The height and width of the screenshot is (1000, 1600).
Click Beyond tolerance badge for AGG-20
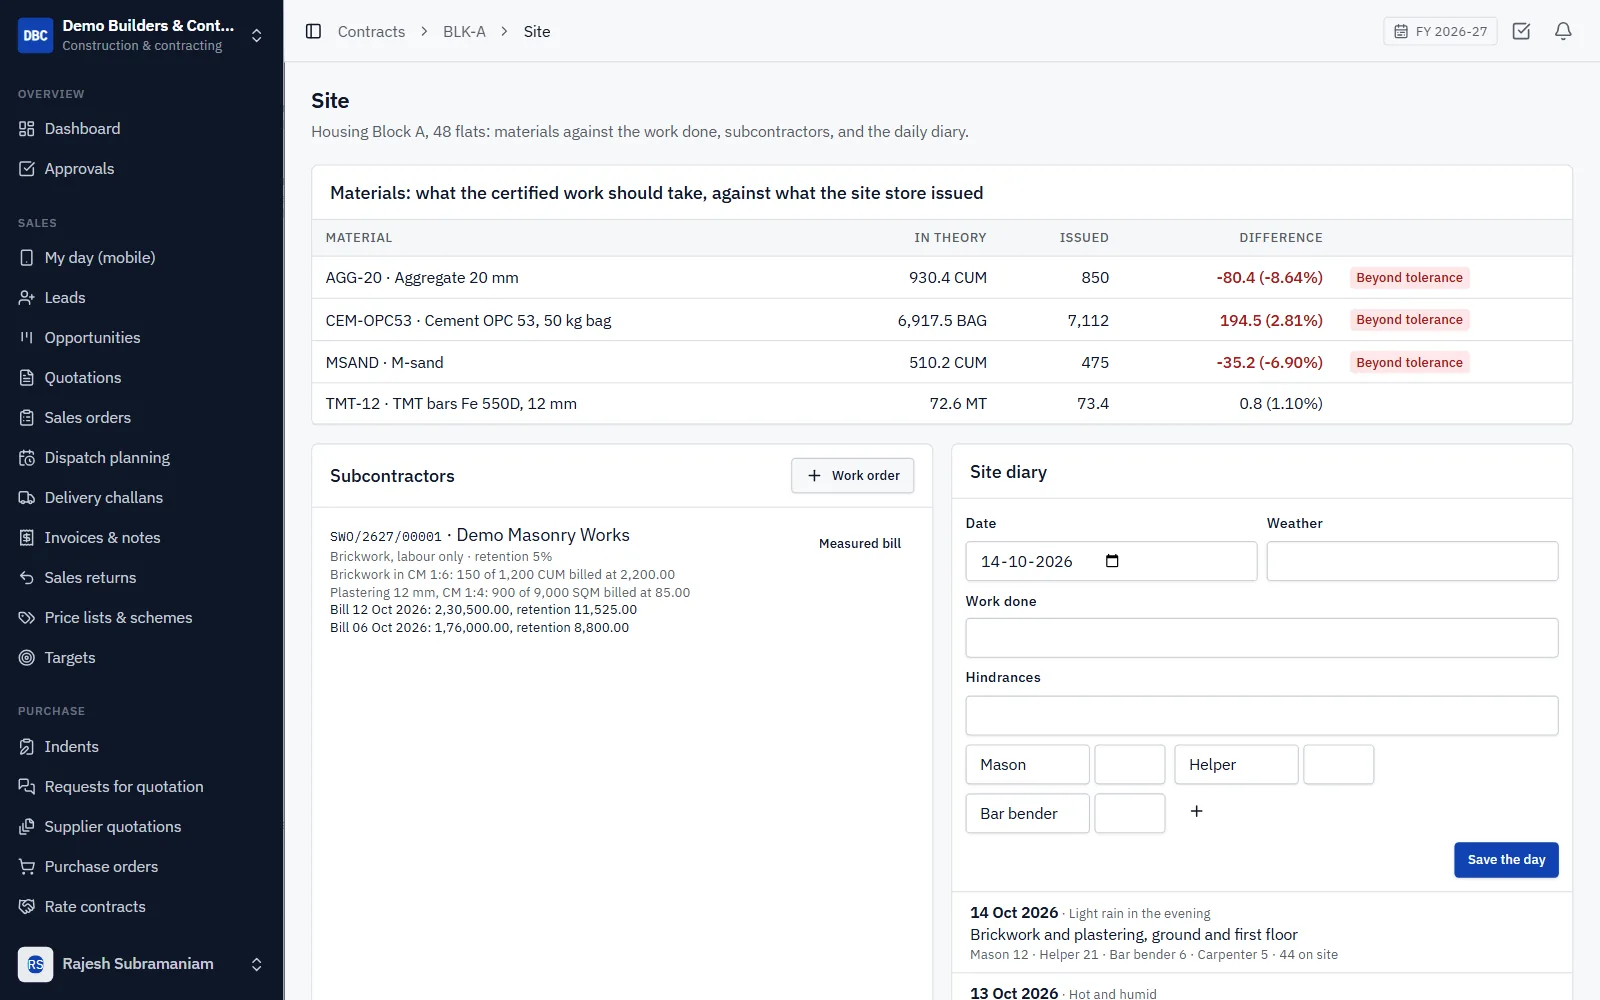click(1409, 278)
